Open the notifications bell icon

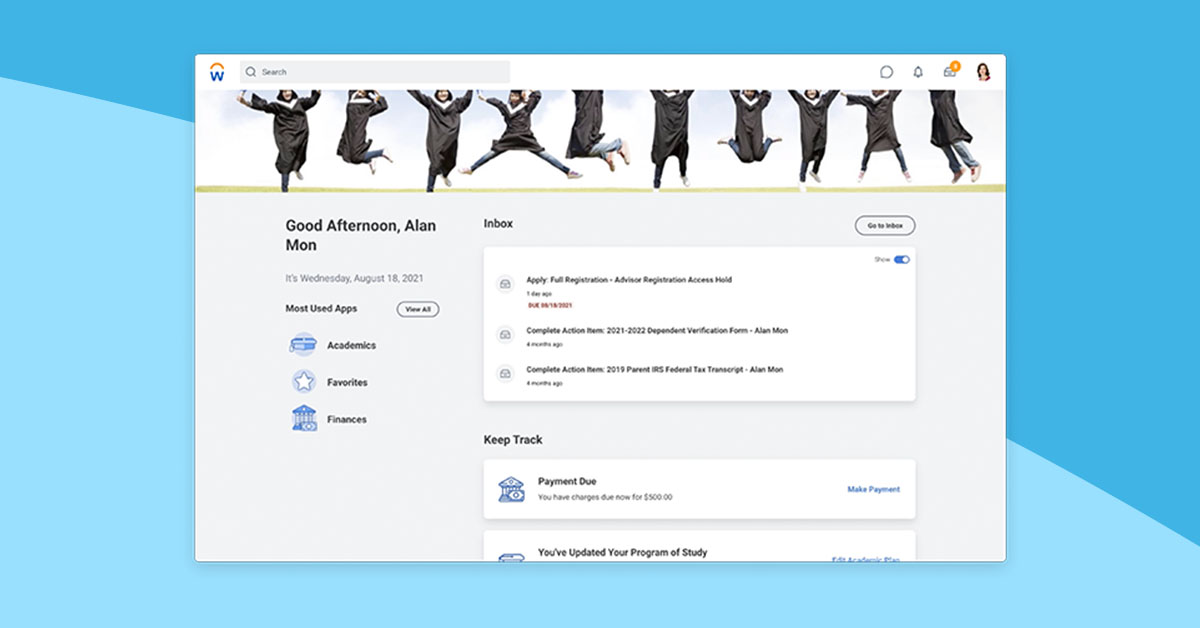[918, 72]
